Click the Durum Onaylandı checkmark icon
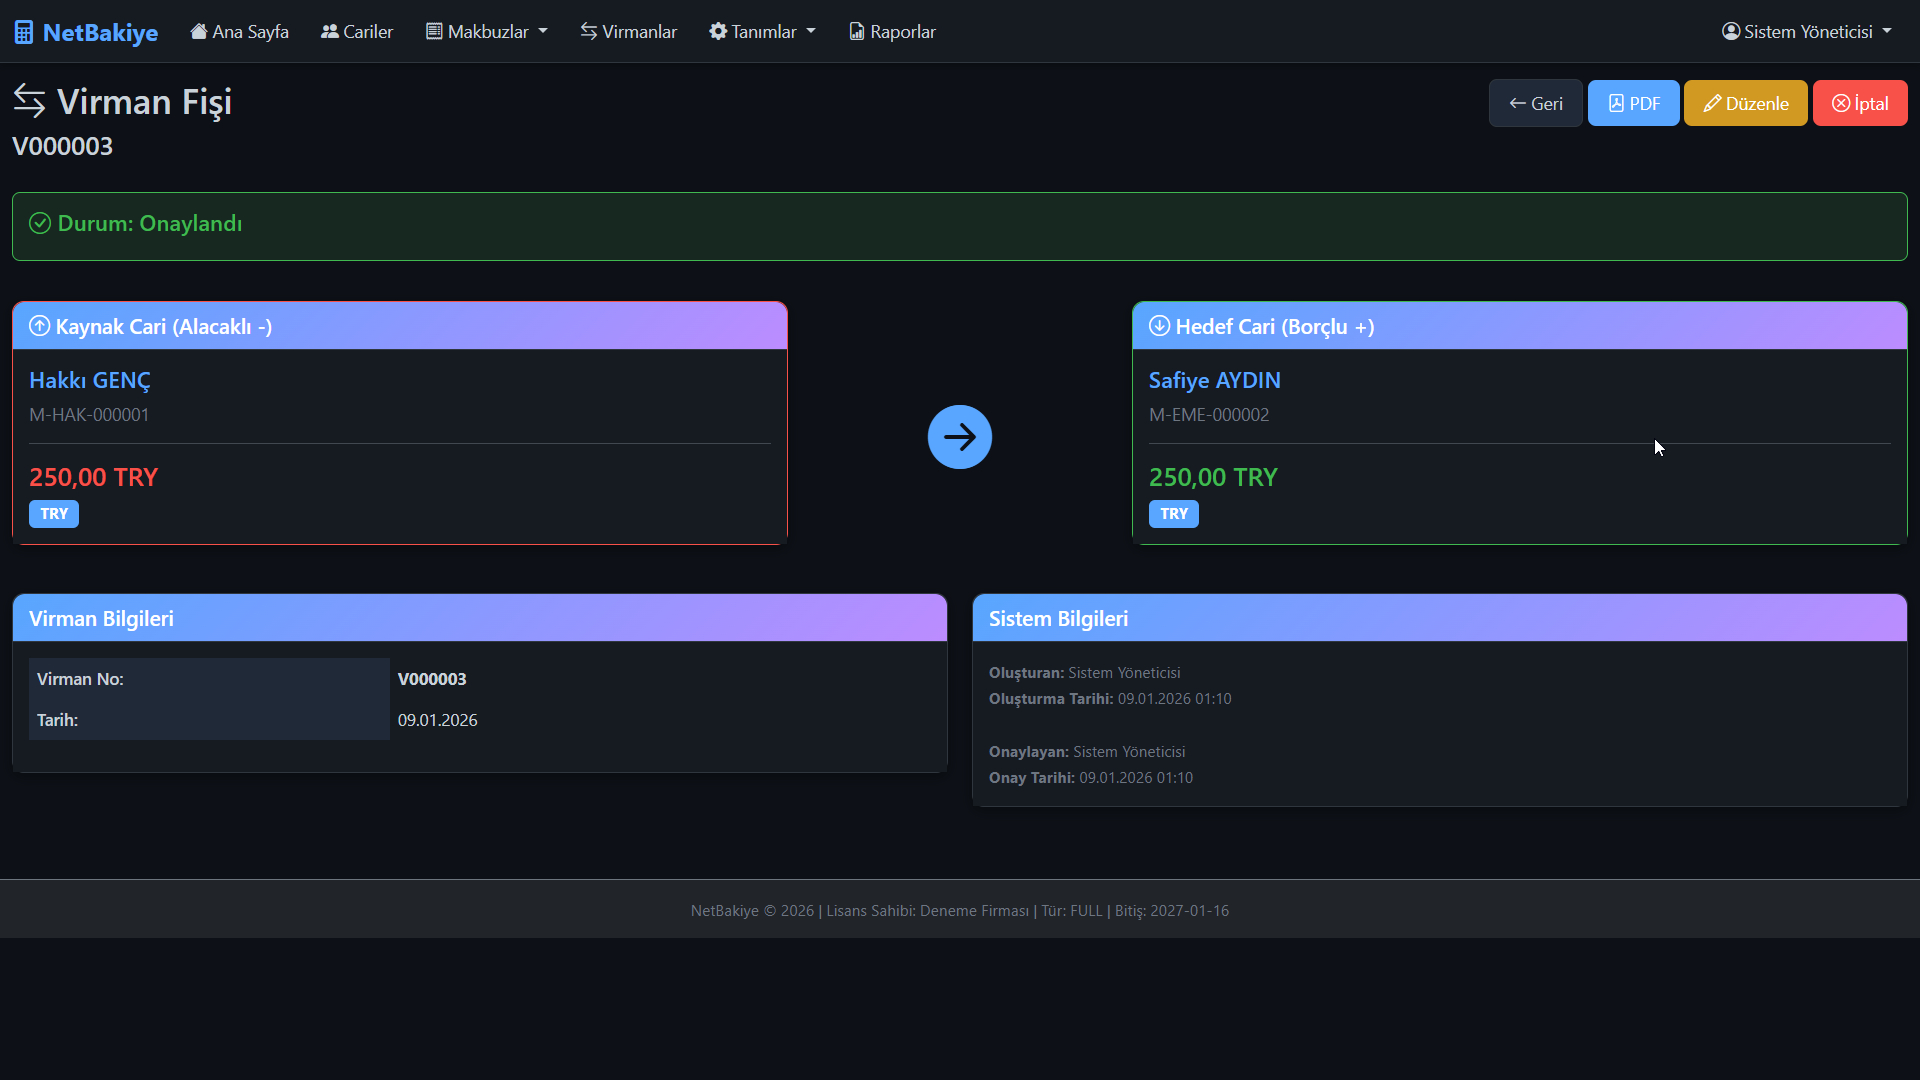The height and width of the screenshot is (1080, 1920). coord(40,223)
